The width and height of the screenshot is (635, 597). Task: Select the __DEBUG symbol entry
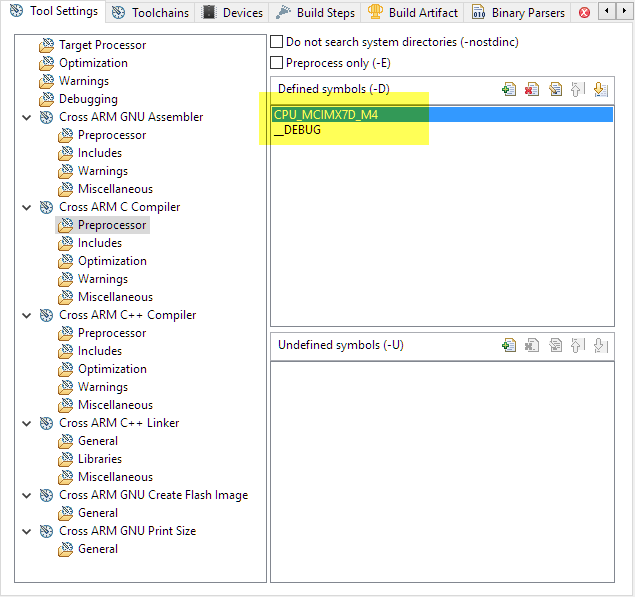click(297, 130)
